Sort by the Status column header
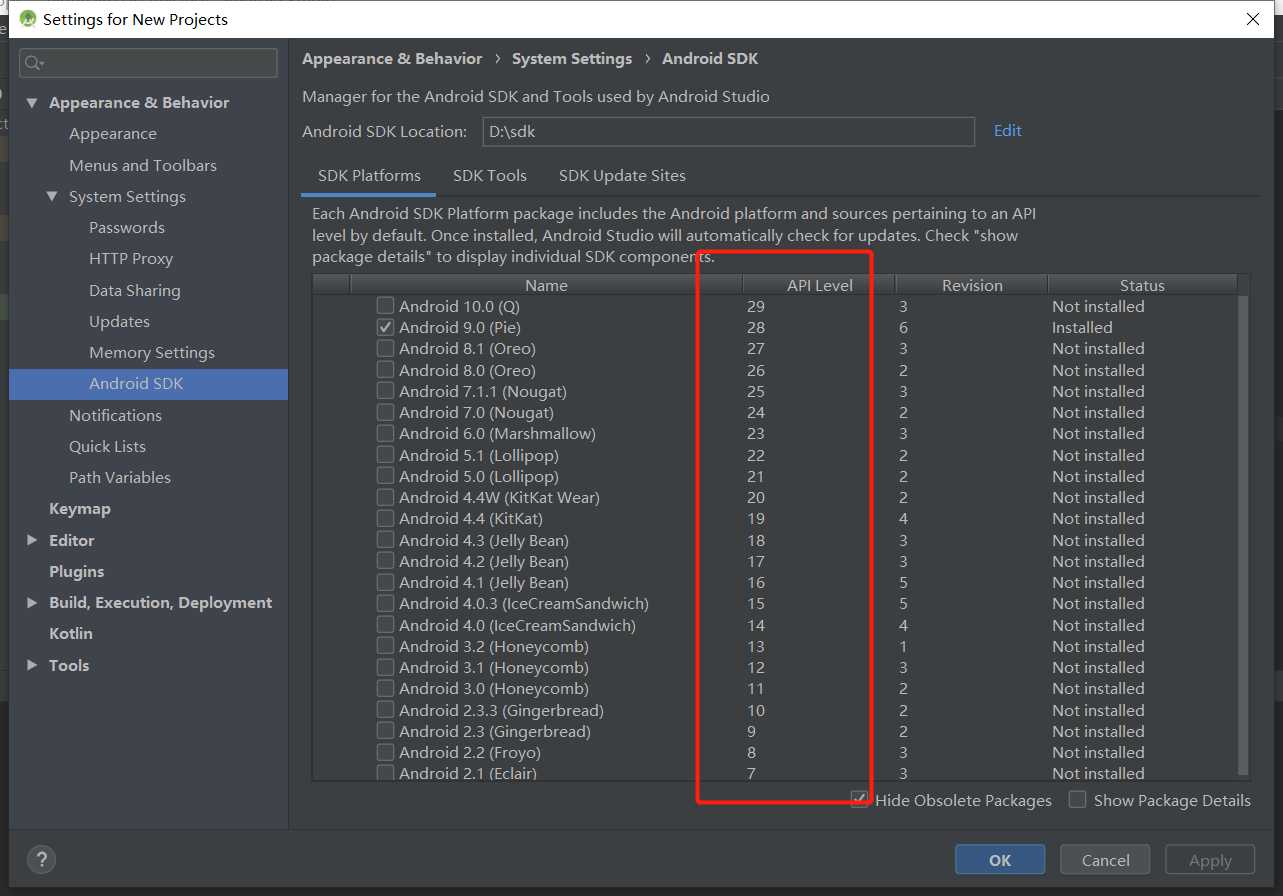 (1142, 285)
